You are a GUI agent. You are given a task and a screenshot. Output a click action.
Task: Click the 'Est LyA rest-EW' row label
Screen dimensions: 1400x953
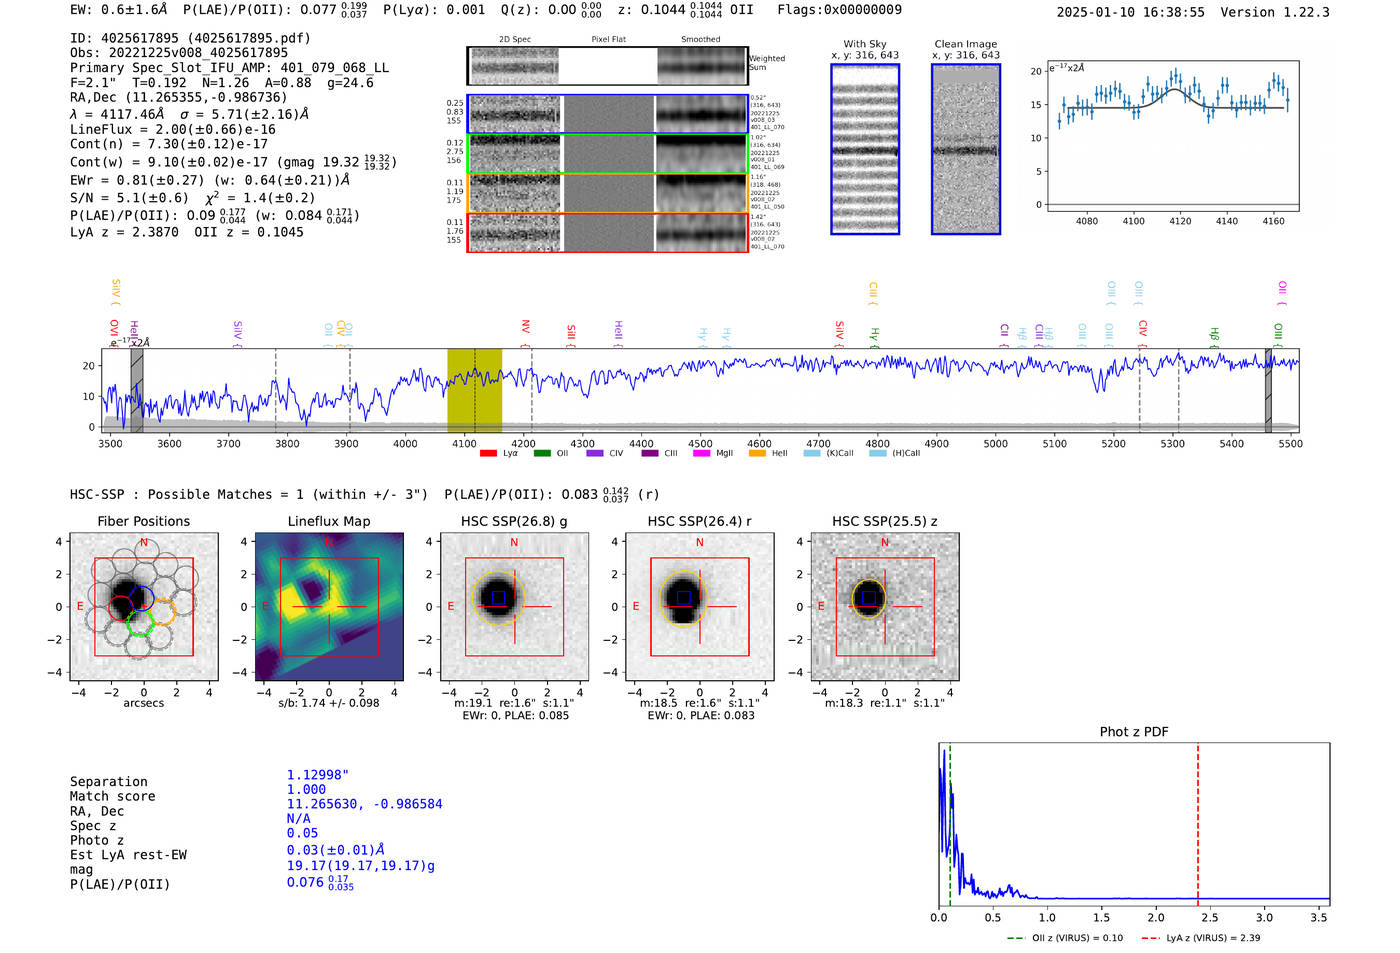tap(128, 855)
